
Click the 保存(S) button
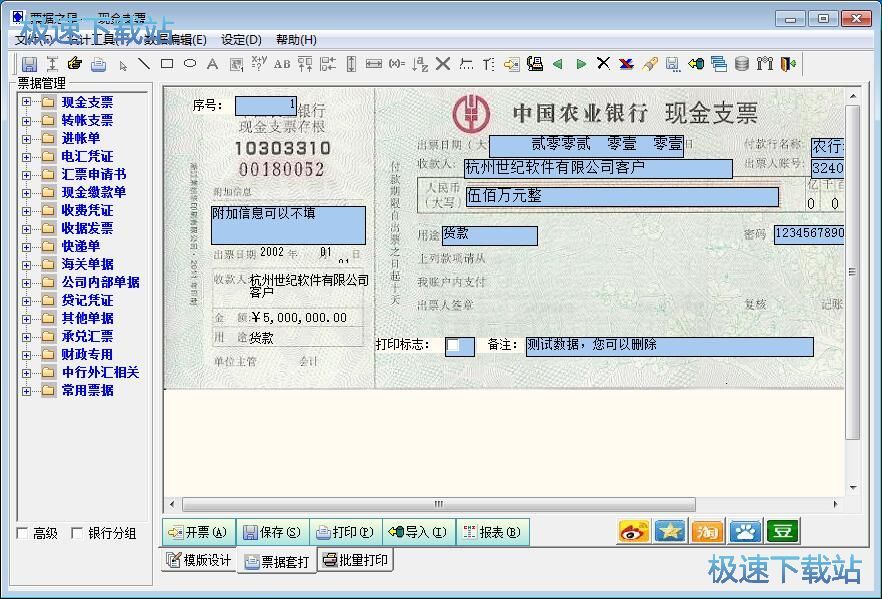(x=272, y=532)
